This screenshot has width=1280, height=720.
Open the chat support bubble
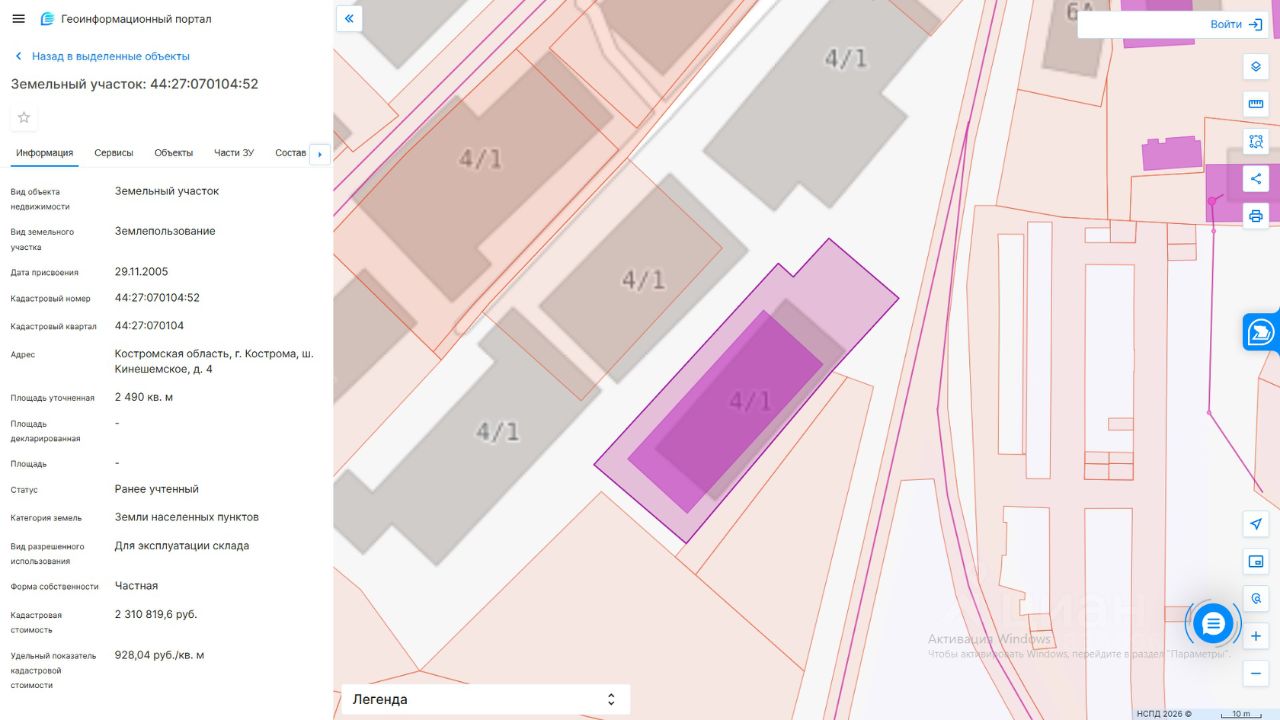[x=1213, y=624]
